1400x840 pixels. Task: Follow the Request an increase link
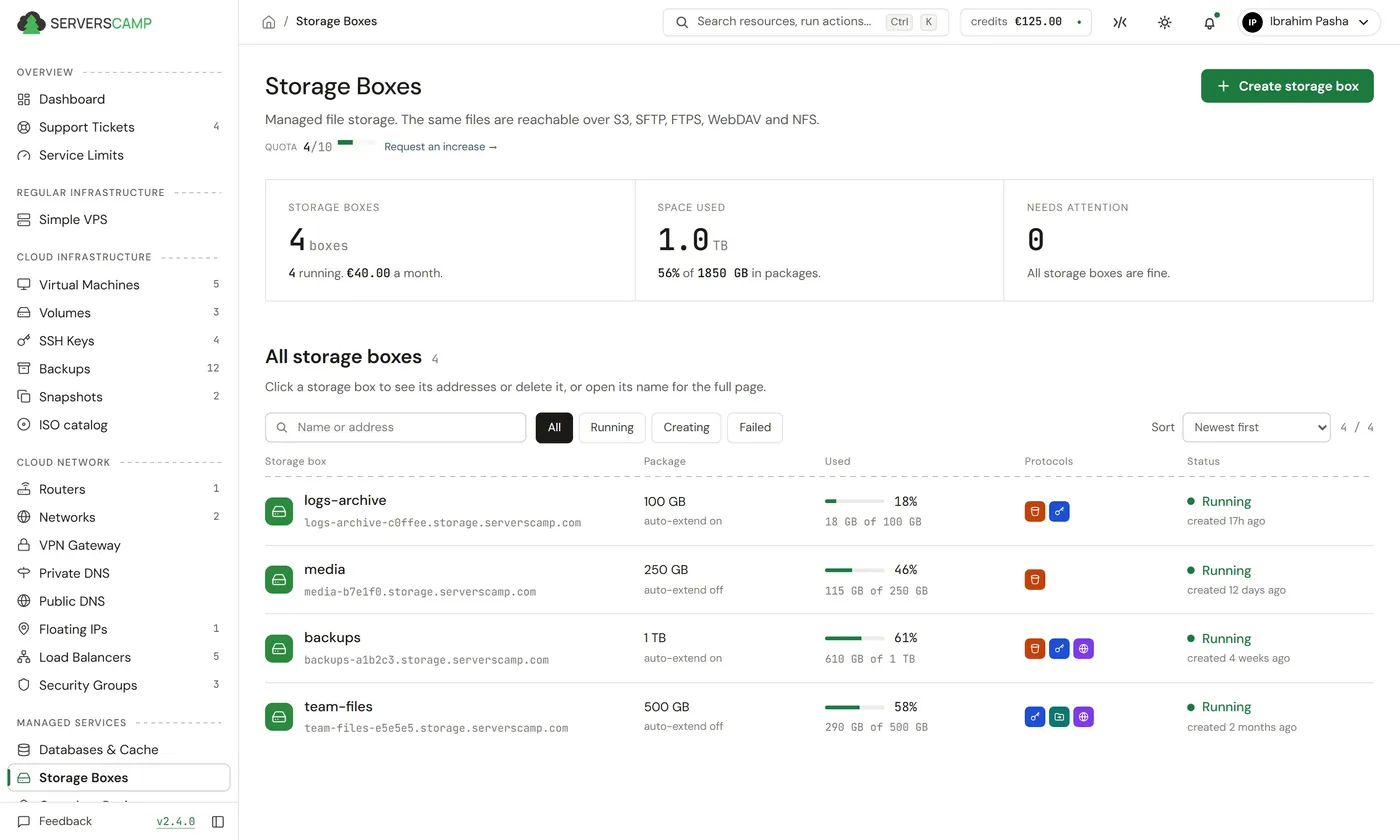click(440, 147)
